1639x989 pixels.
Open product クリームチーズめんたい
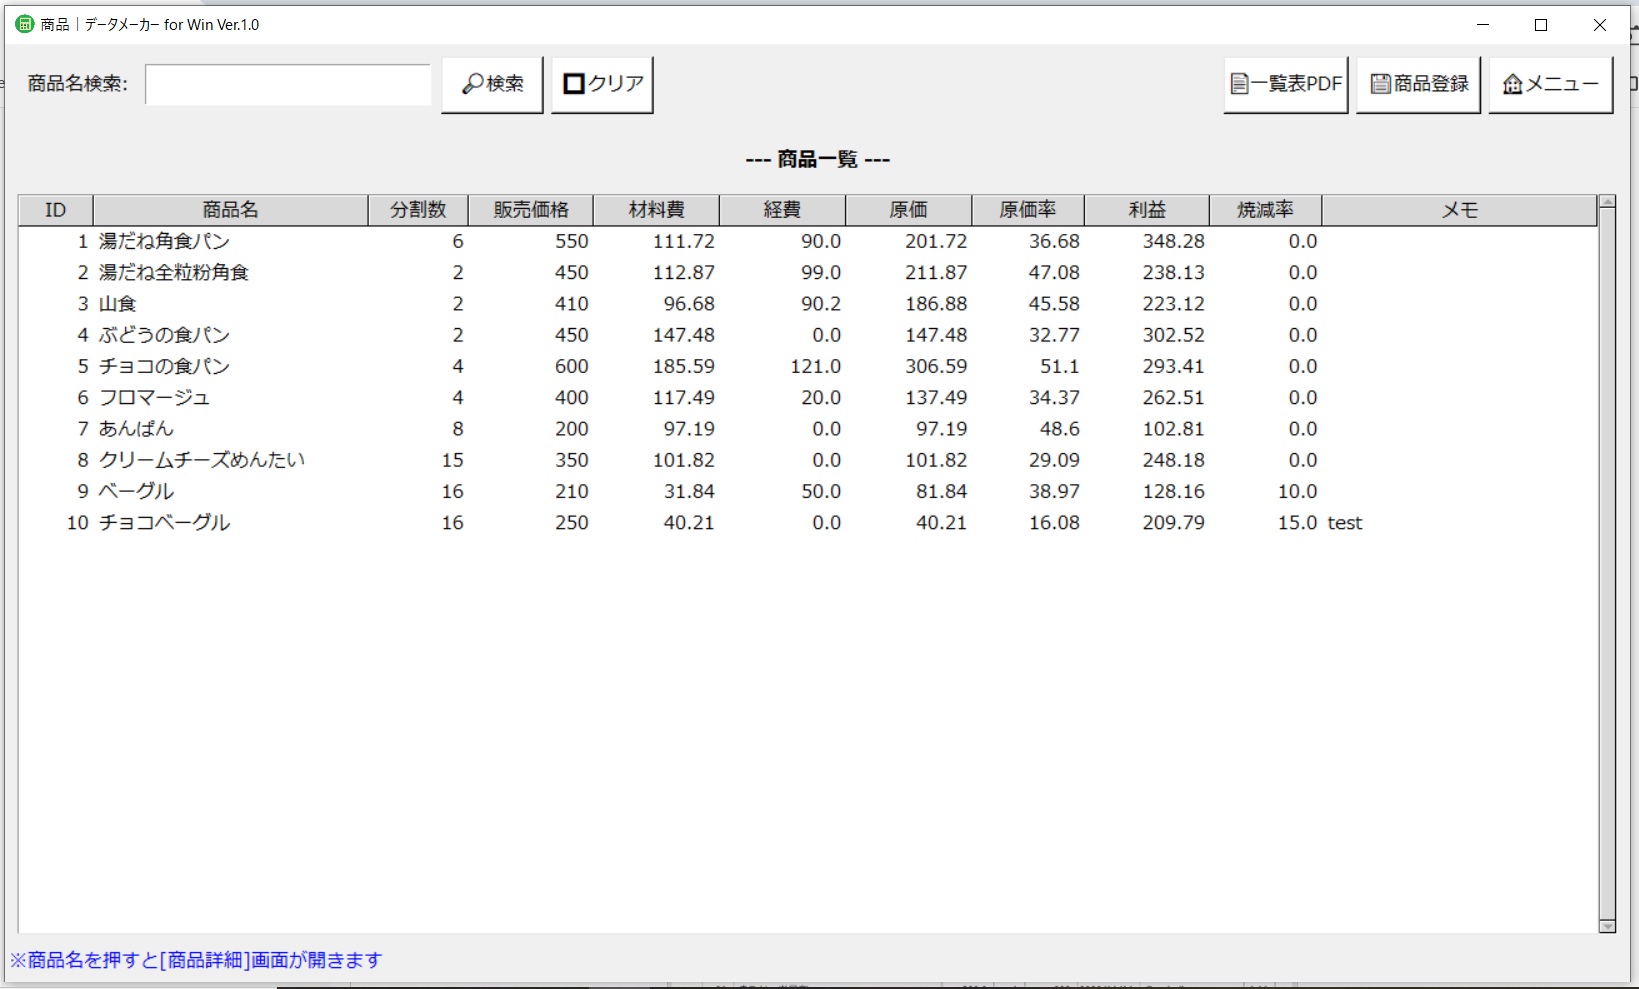tap(202, 460)
